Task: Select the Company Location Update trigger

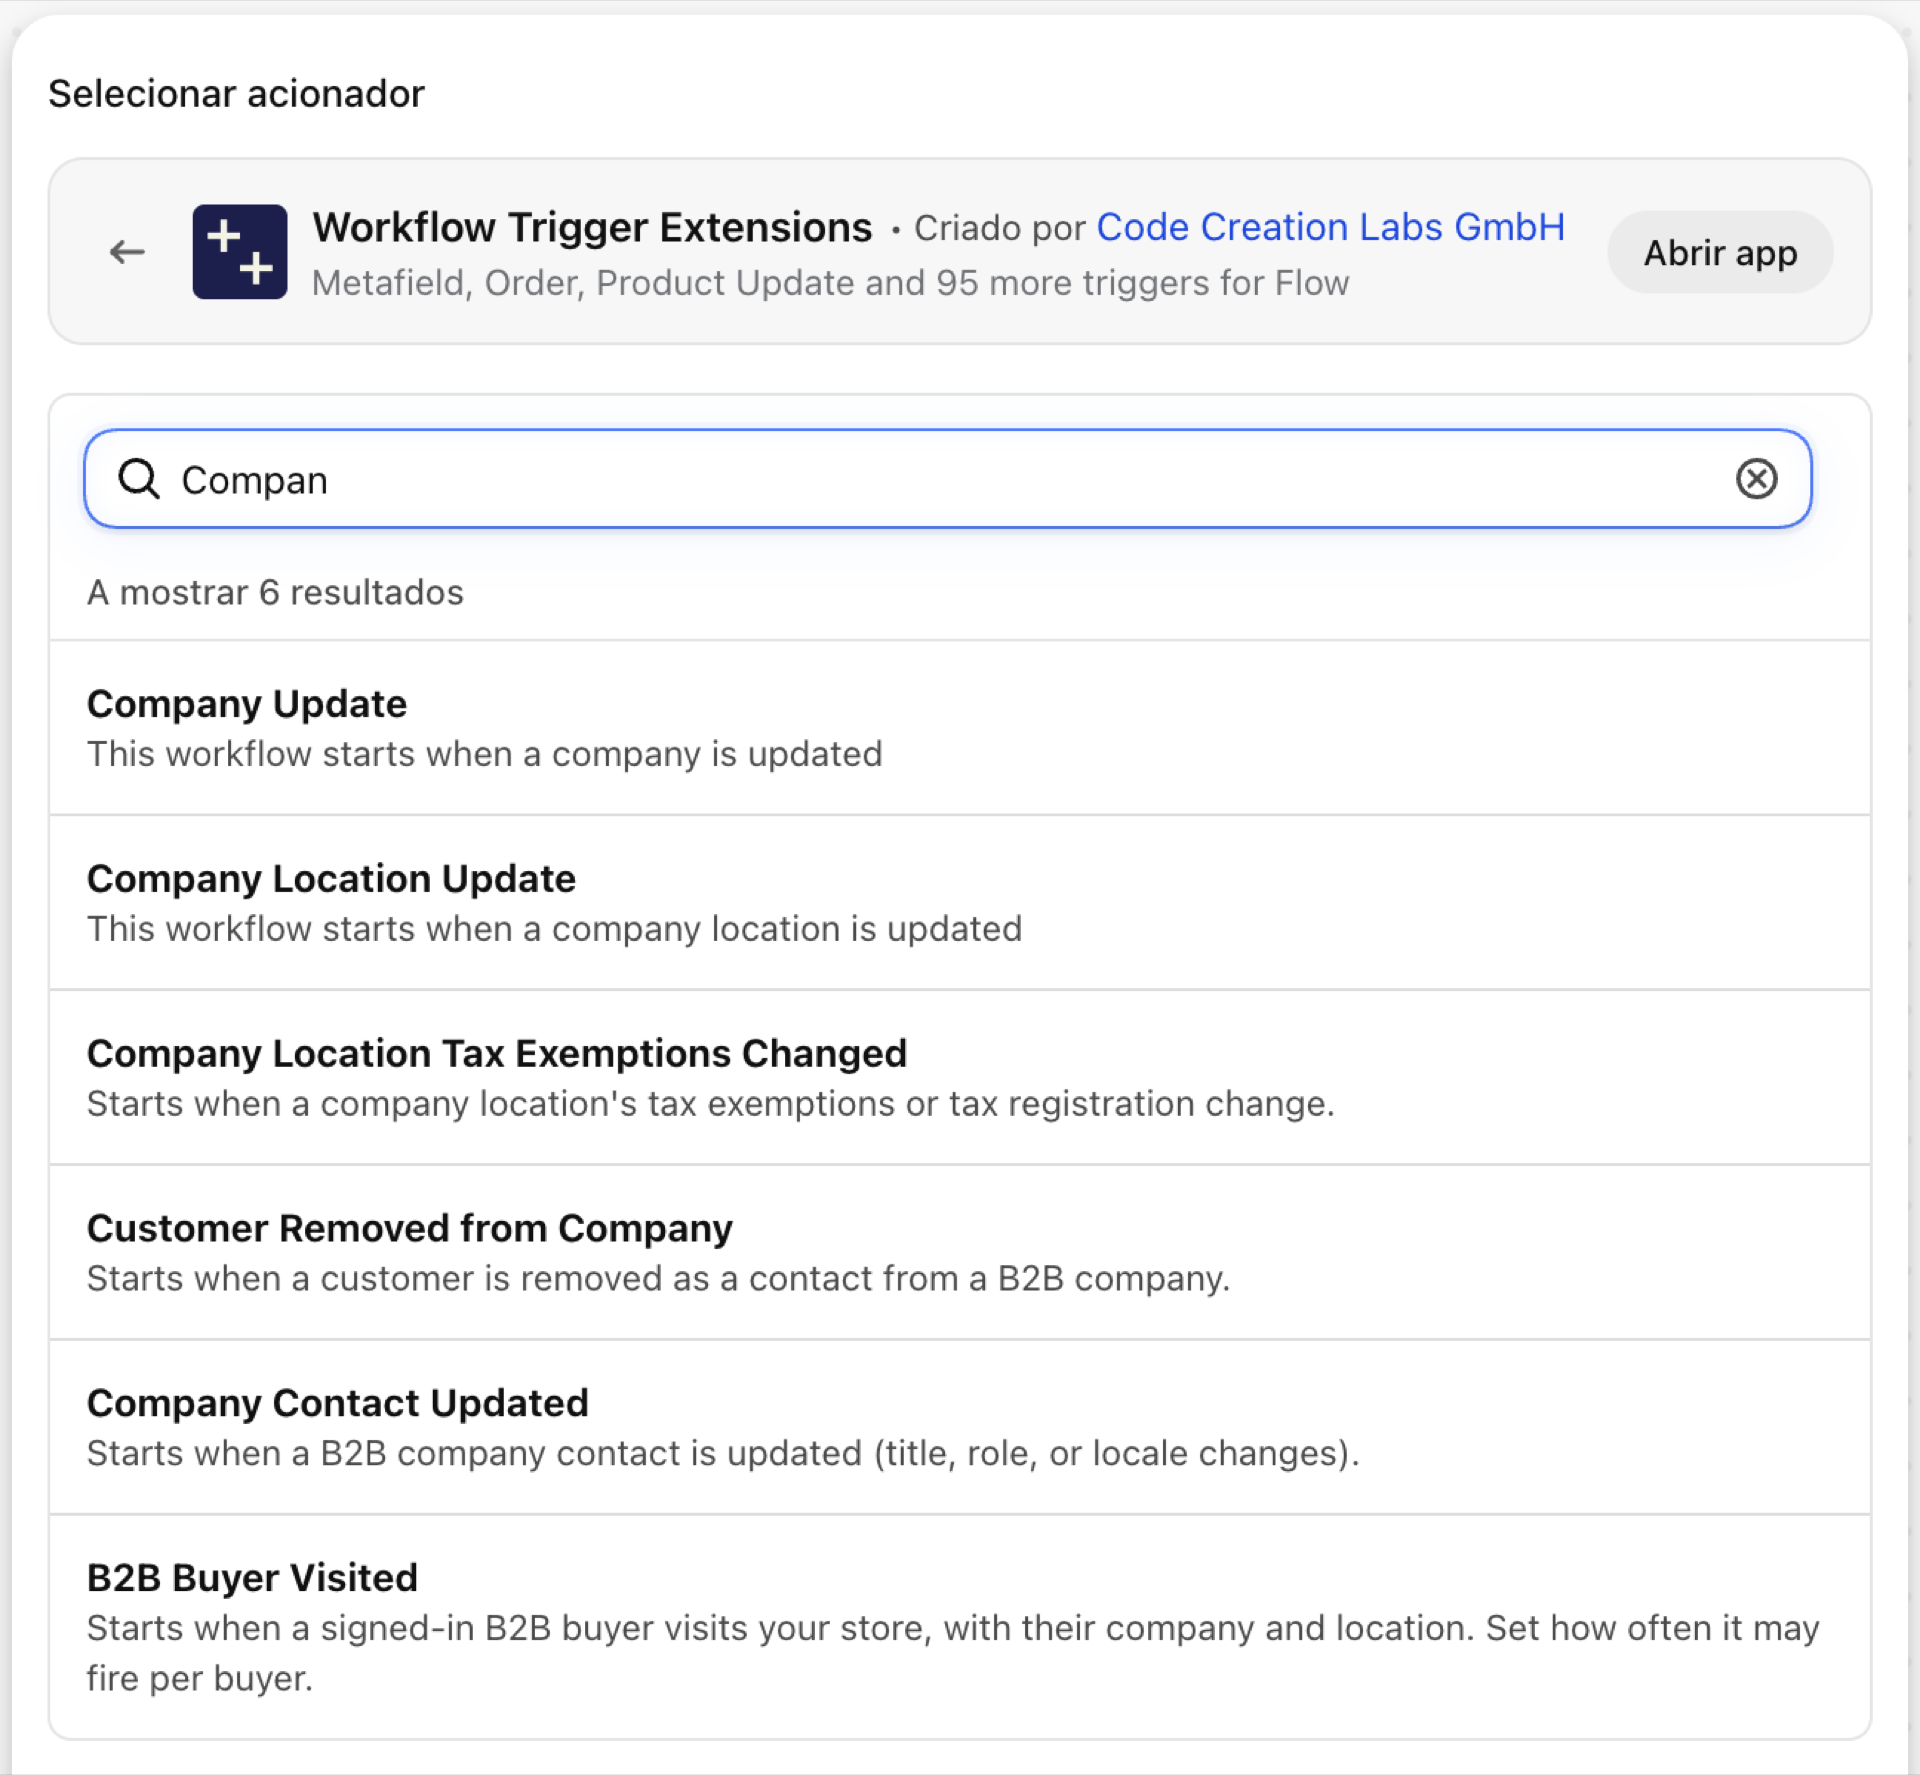Action: 960,903
